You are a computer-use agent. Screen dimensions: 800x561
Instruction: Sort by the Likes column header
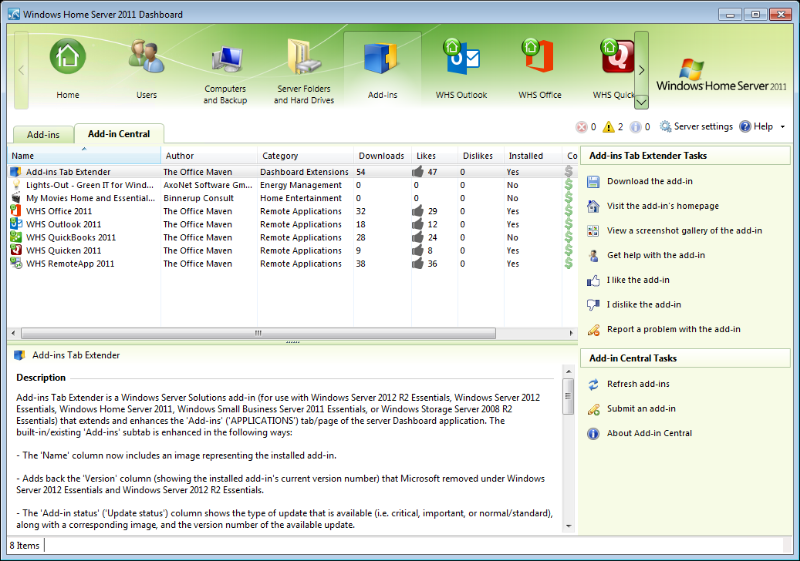[x=435, y=156]
